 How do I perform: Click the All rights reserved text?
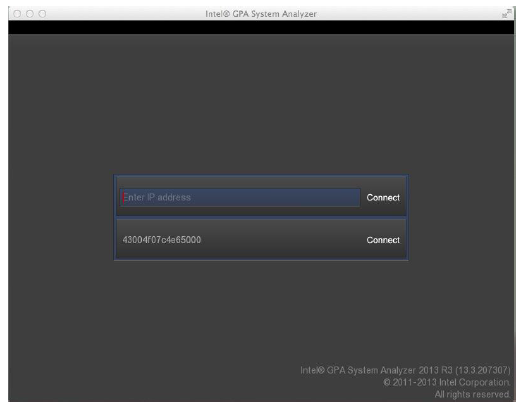point(473,394)
